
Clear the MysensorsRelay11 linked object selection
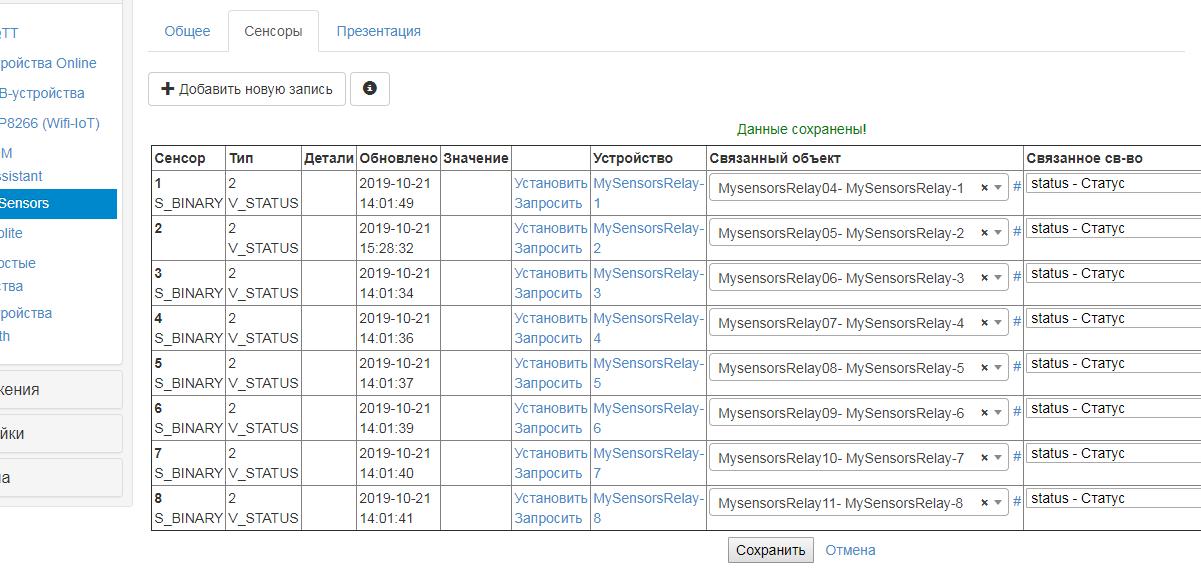tap(984, 503)
